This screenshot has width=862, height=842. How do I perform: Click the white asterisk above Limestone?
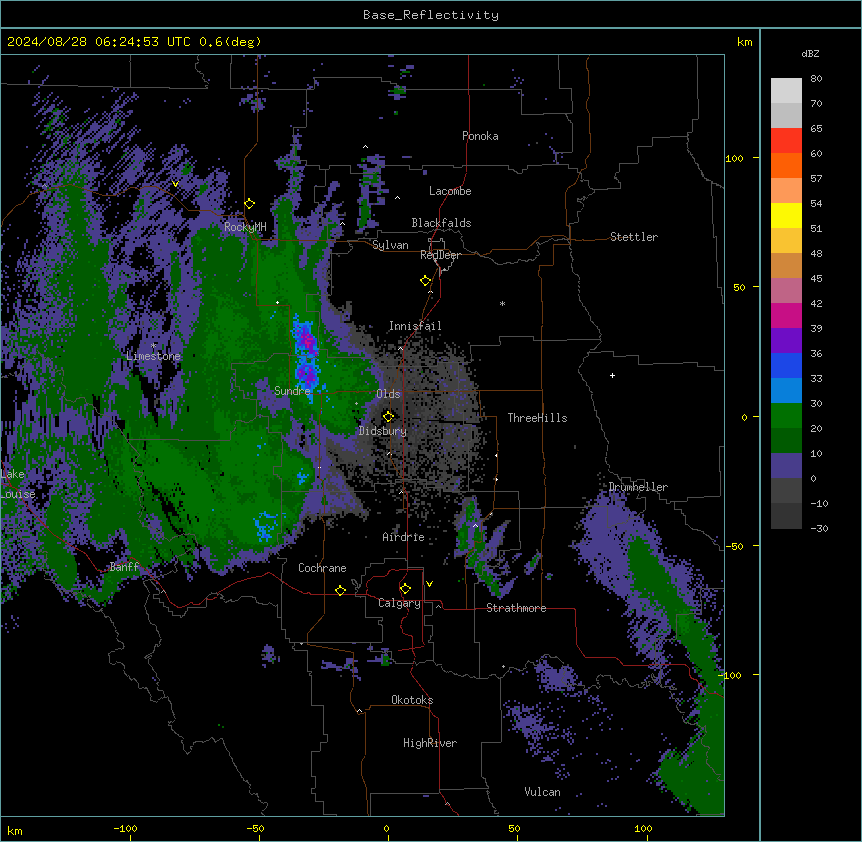[153, 346]
